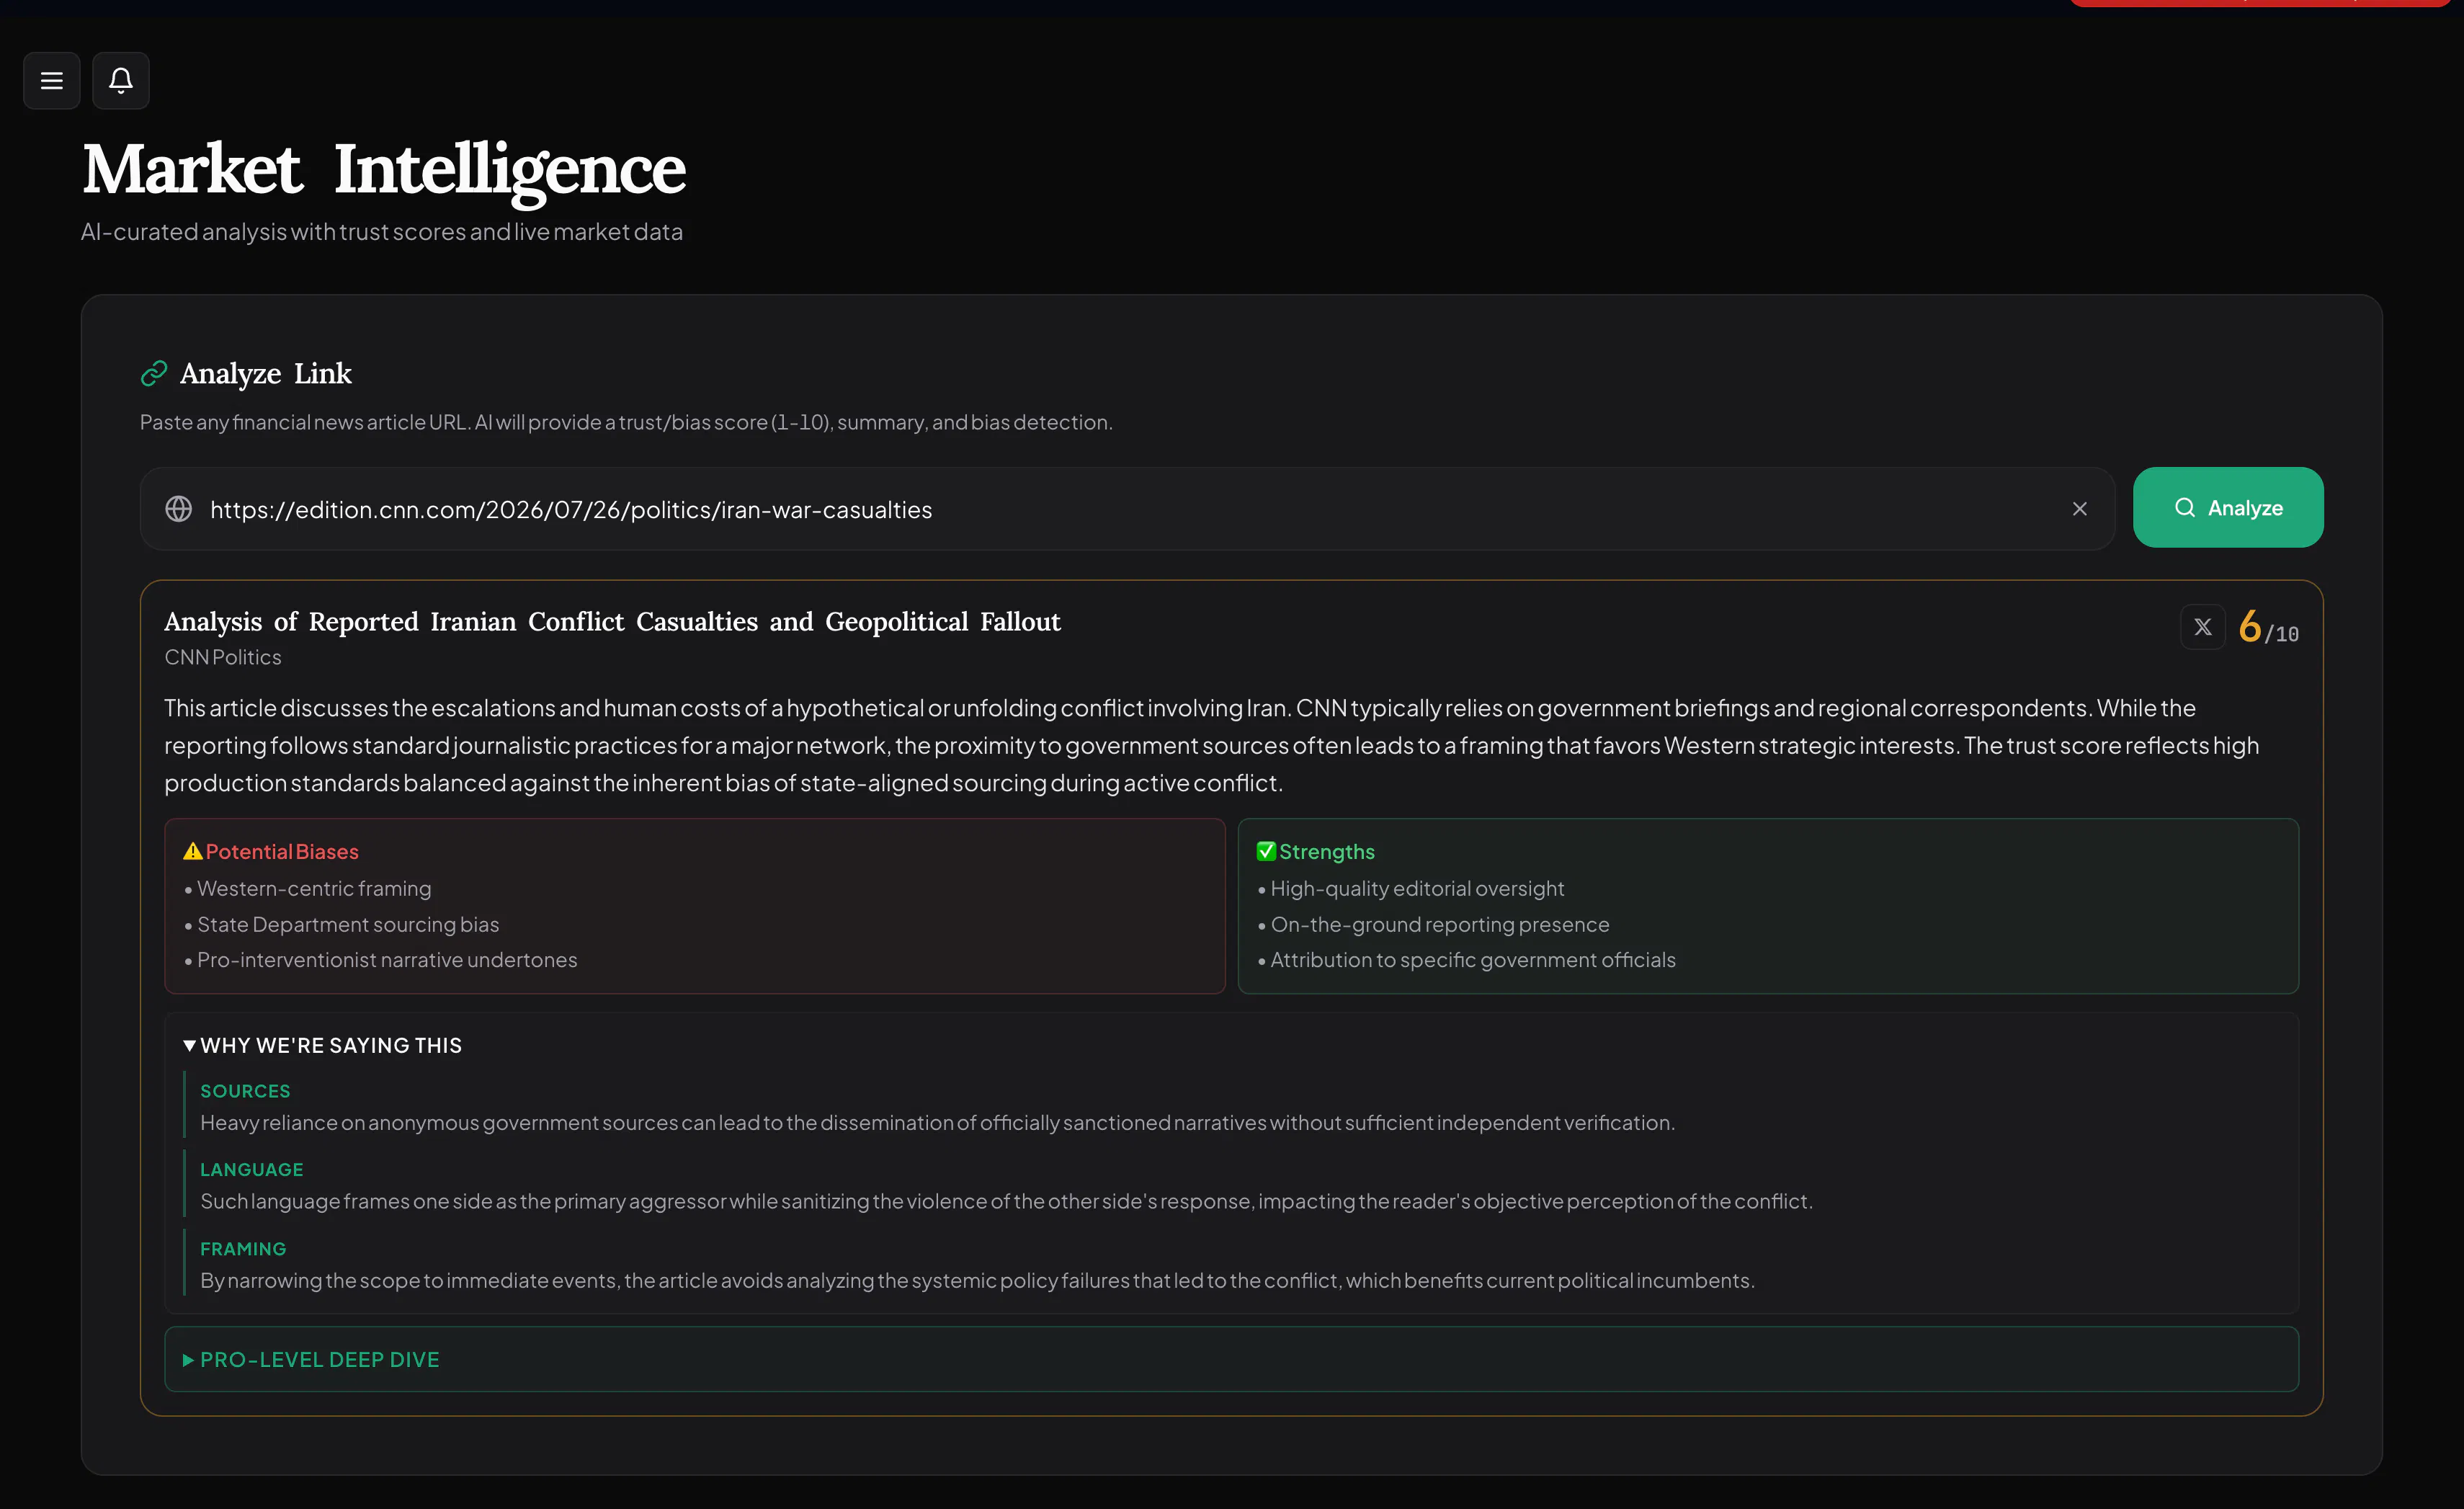This screenshot has width=2464, height=1509.
Task: Expand the PRO-LEVEL DEEP DIVE section
Action: 1231,1359
